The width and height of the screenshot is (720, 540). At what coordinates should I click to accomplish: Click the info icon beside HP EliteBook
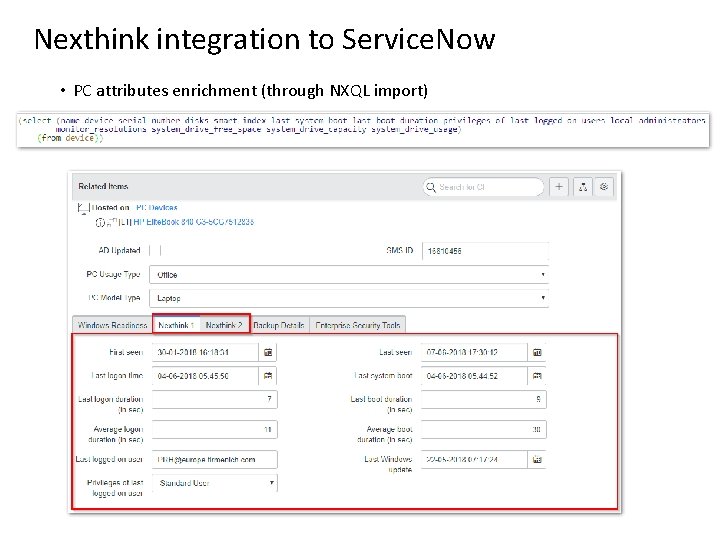click(x=100, y=223)
